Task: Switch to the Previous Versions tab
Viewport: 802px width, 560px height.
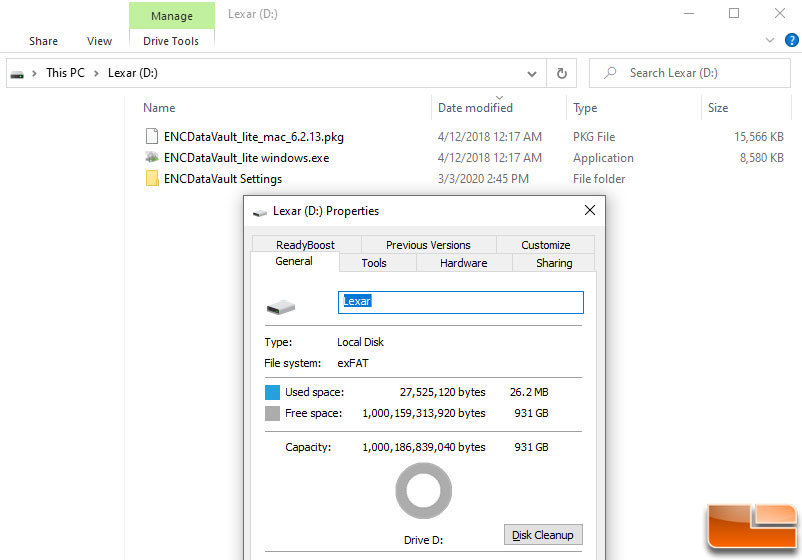Action: (x=428, y=244)
